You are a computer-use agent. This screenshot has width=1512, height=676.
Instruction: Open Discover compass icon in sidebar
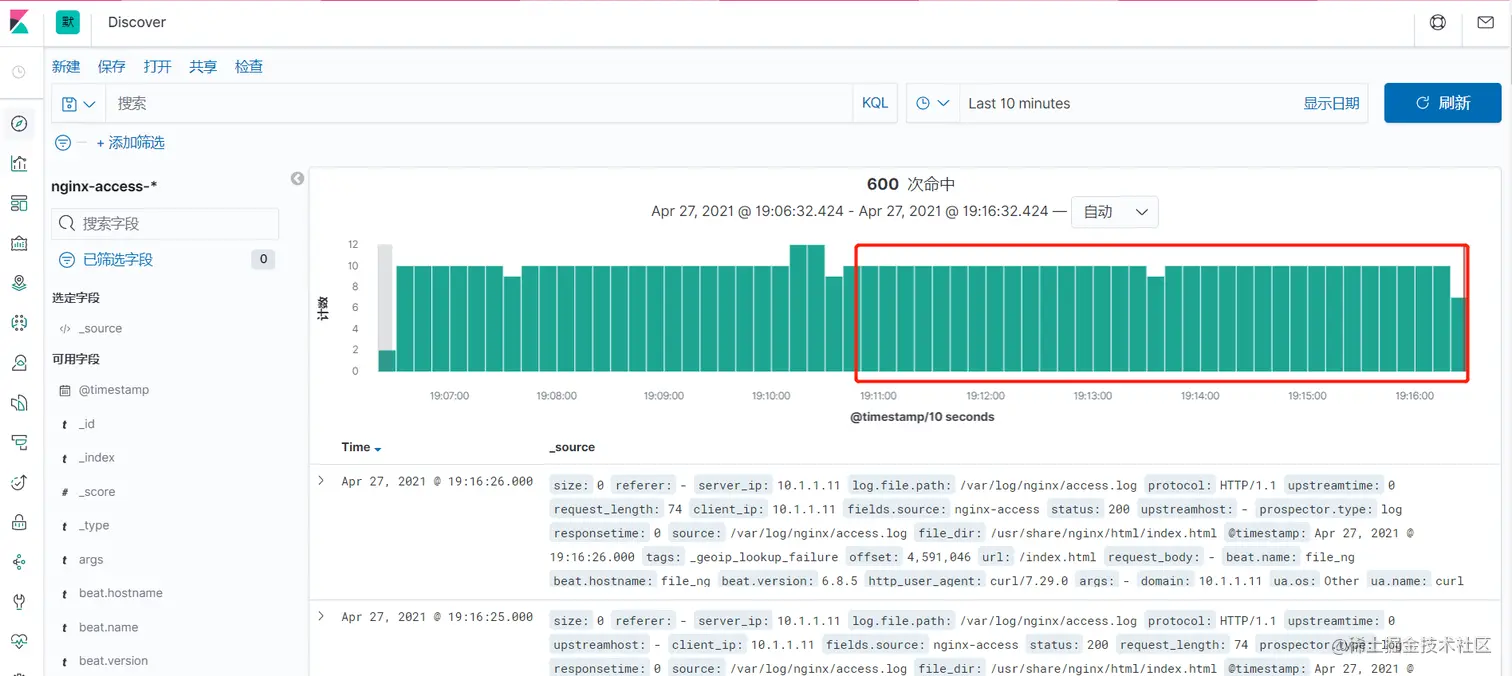pyautogui.click(x=19, y=124)
